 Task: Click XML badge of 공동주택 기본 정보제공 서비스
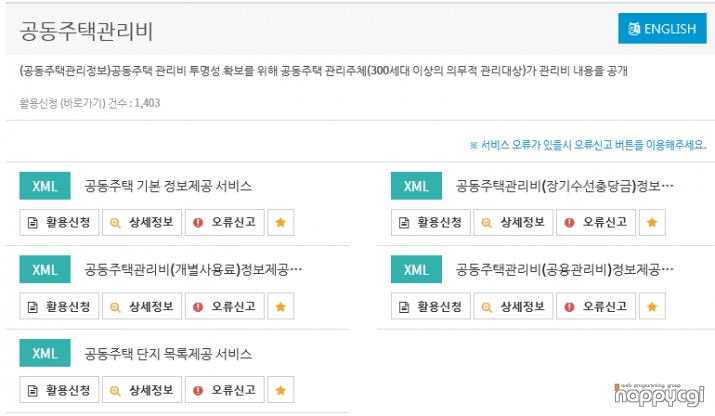(x=45, y=186)
